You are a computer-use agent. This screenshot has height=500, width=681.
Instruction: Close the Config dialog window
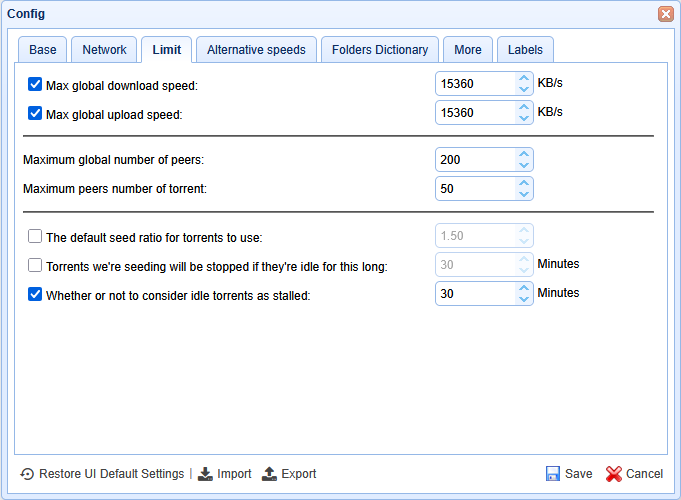coord(665,14)
